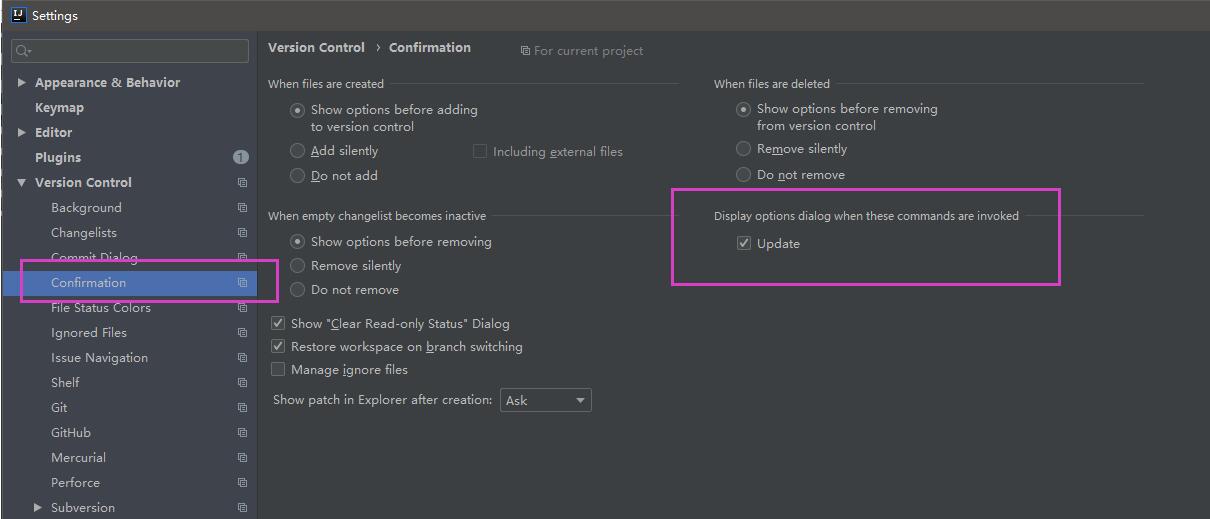
Task: Click the search magnifier icon
Action: (23, 51)
